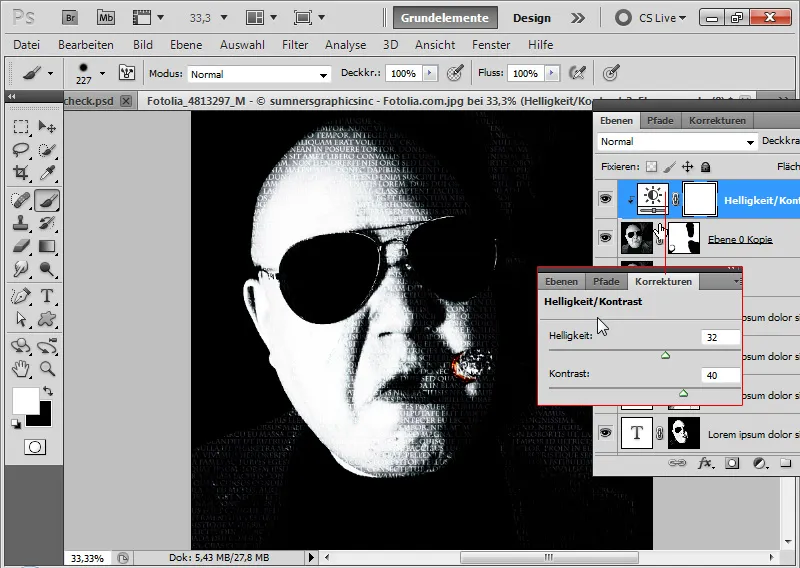Select the Hand tool
Screen dimensions: 800x568
point(21,368)
